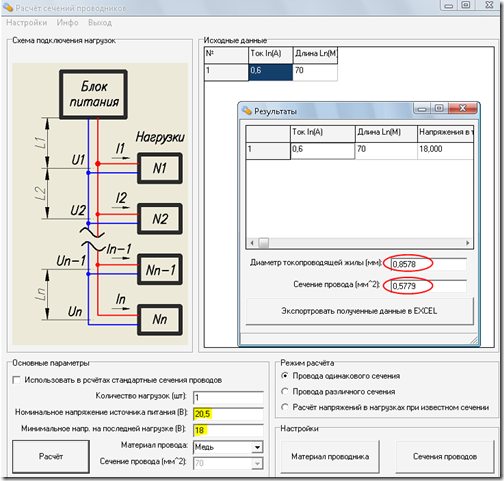Image resolution: width=504 pixels, height=481 pixels.
Task: Maximize the Результаты window
Action: click(x=439, y=108)
